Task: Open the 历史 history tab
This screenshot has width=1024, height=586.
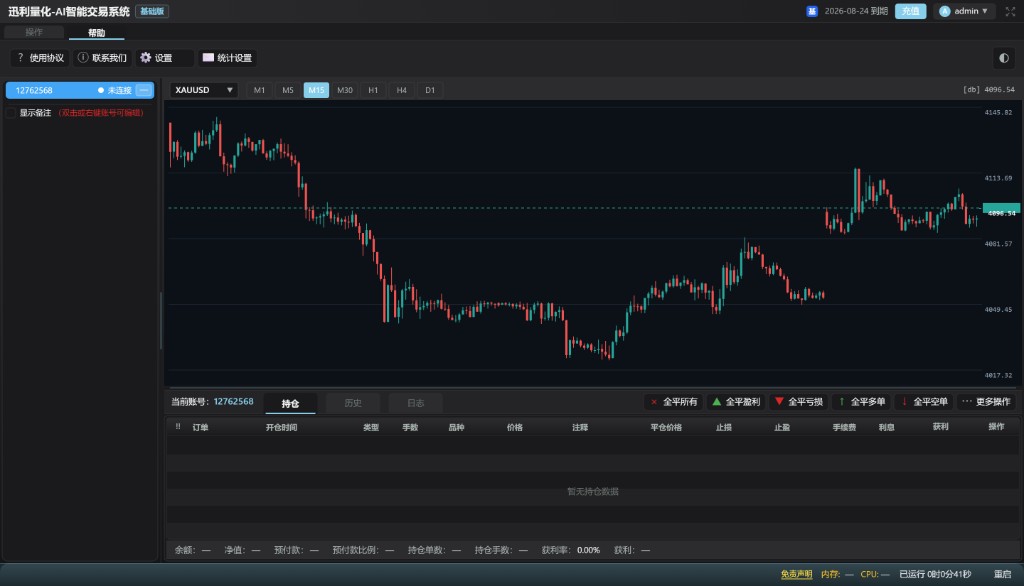Action: (x=353, y=403)
